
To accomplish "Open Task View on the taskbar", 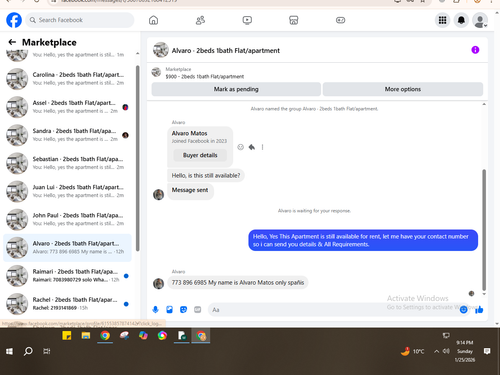I will click(x=47, y=351).
